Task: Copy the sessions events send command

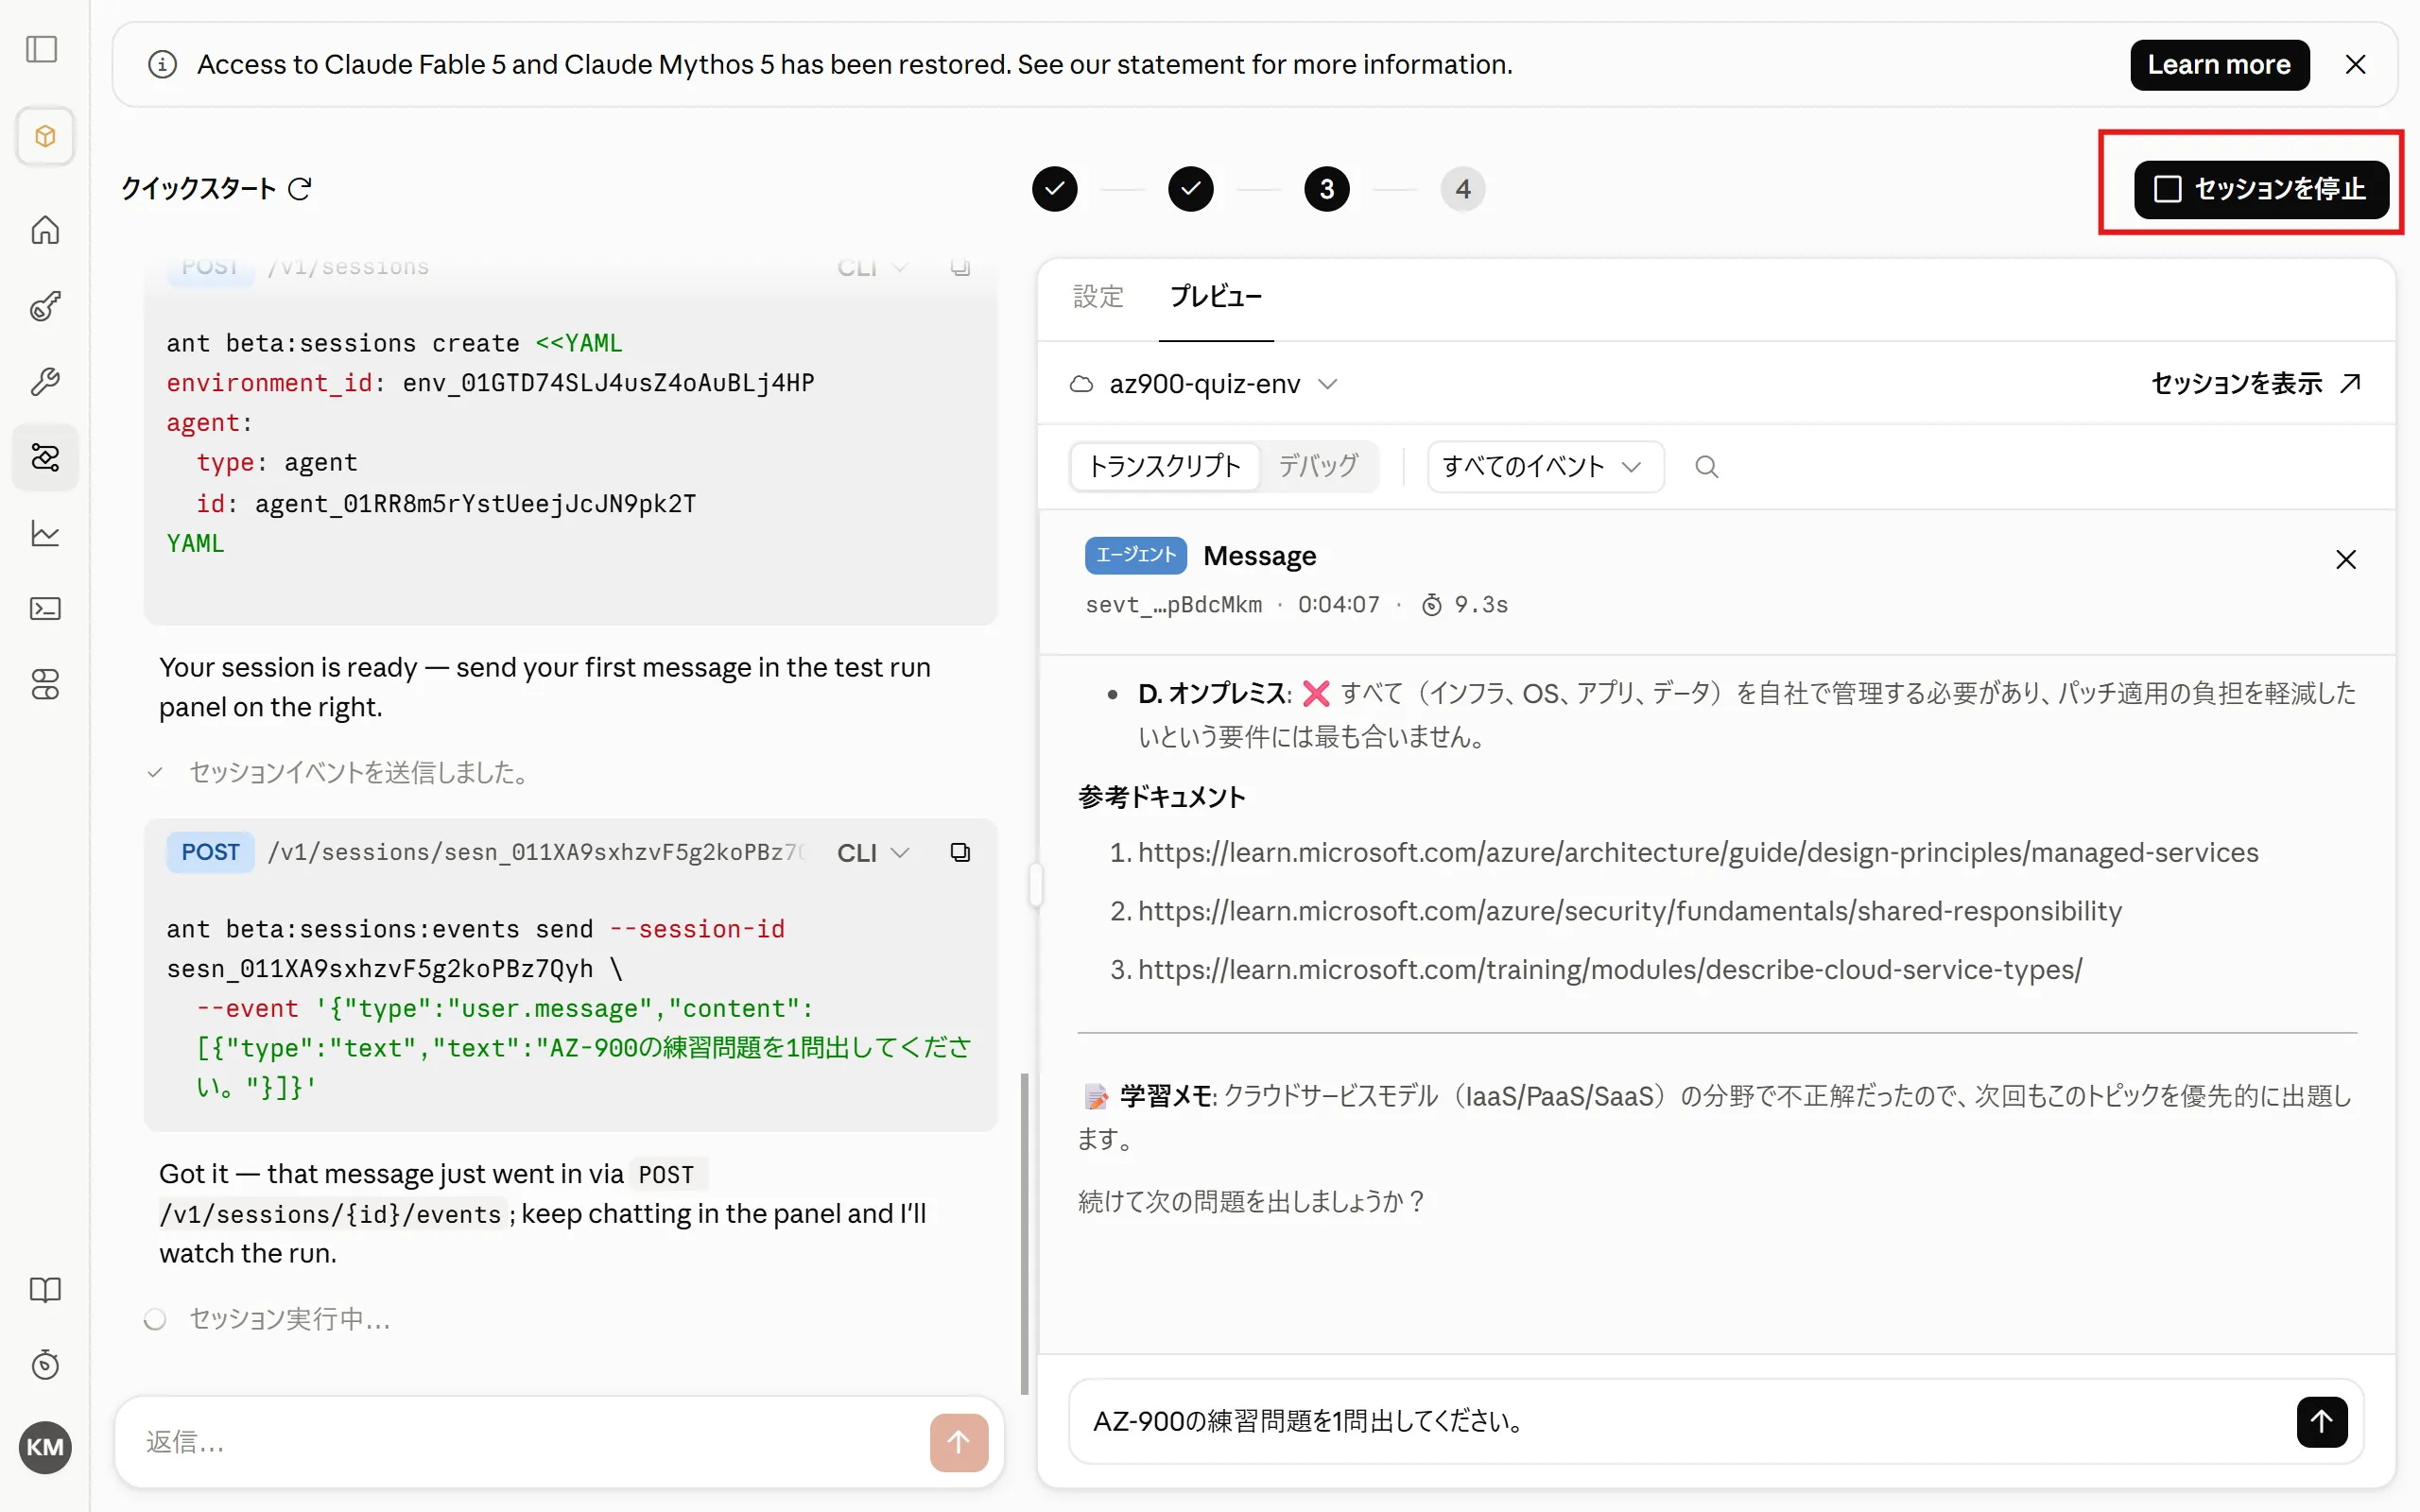Action: tap(960, 852)
